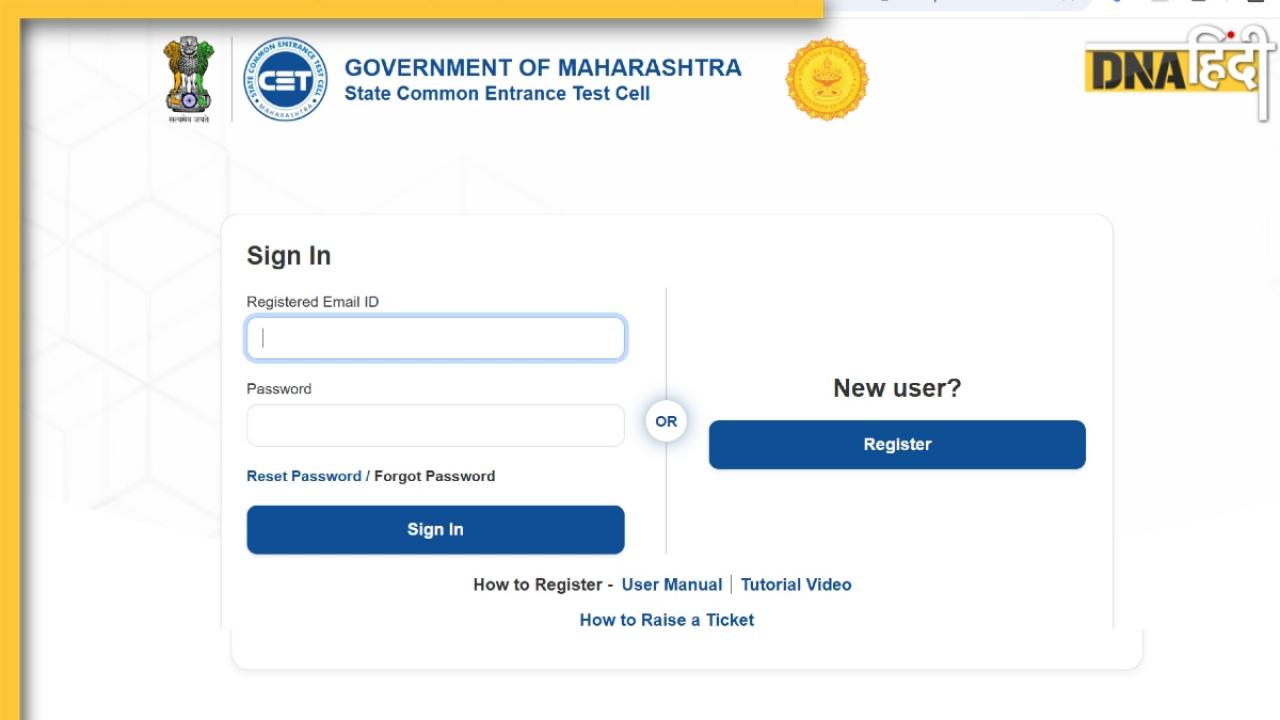
Task: Click the Indian national emblem icon
Action: (189, 79)
